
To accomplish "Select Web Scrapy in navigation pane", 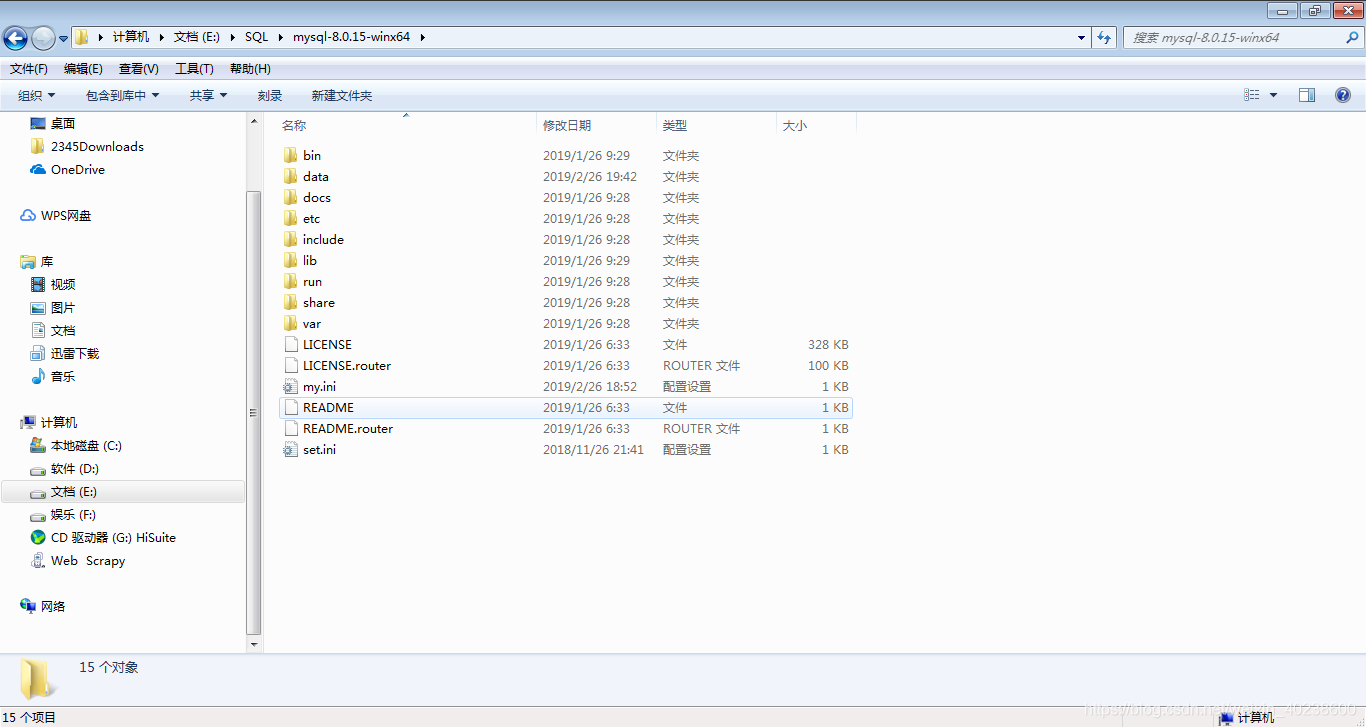I will point(88,560).
